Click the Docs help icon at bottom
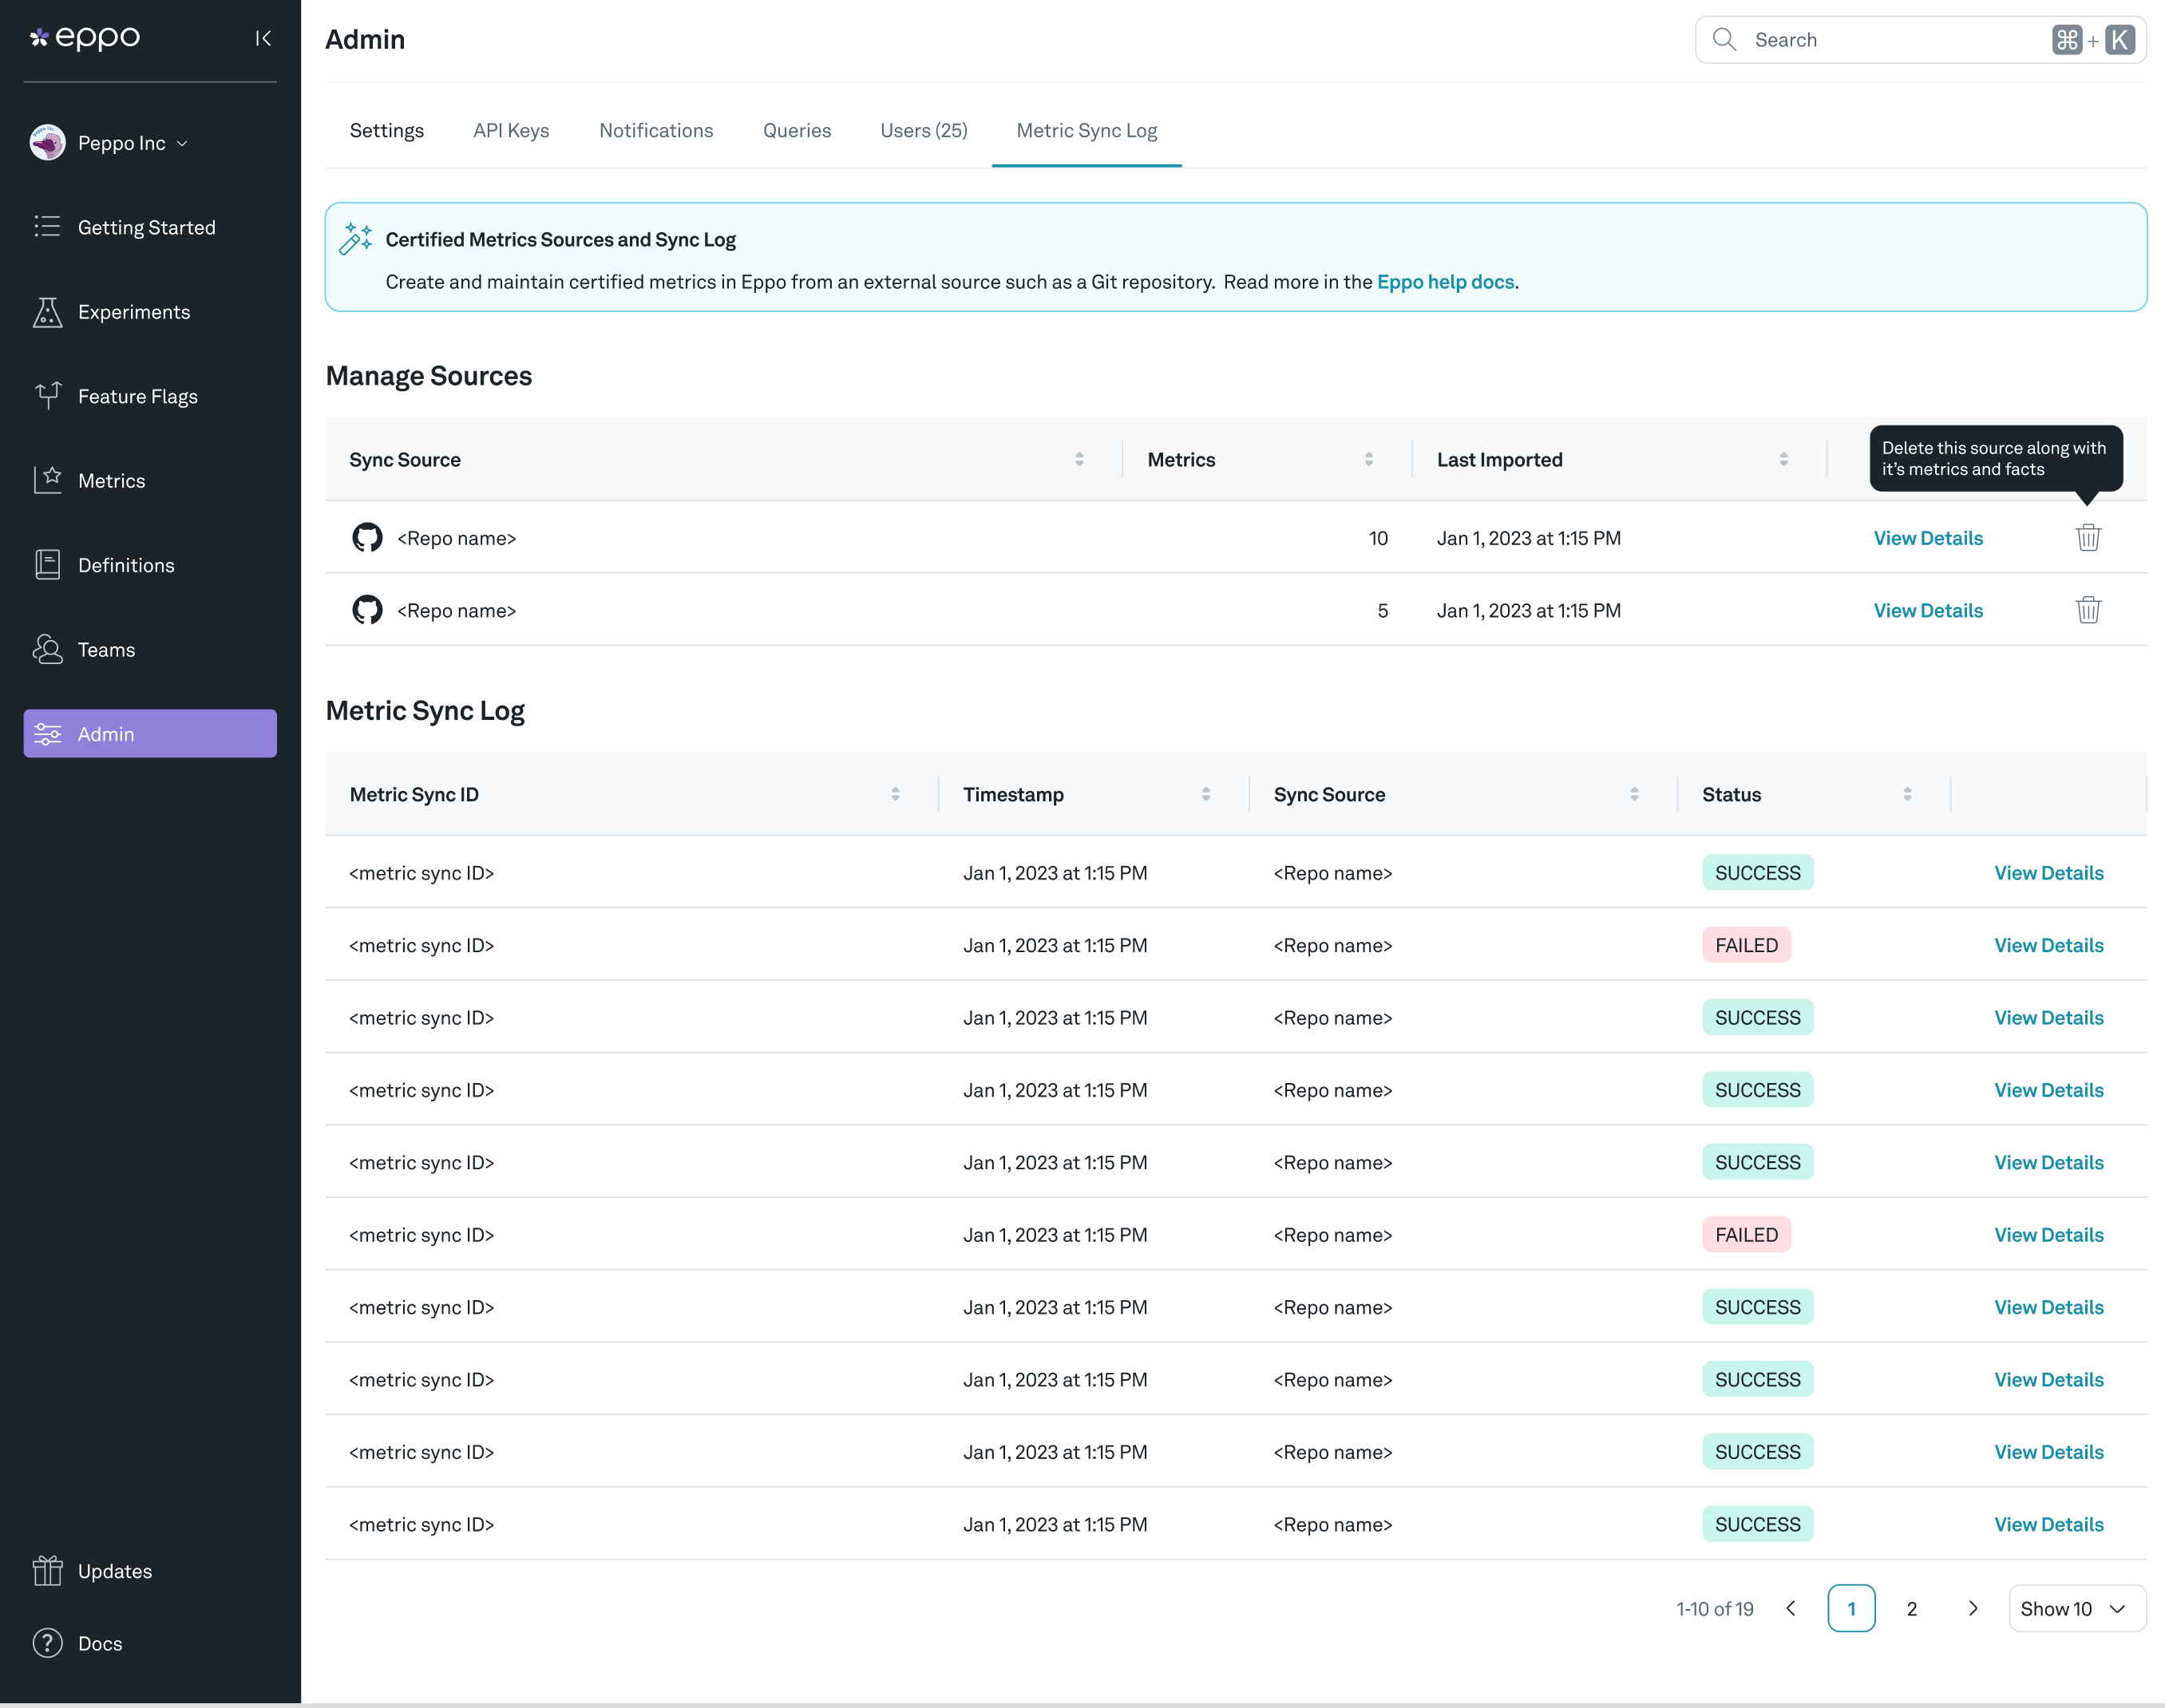The width and height of the screenshot is (2165, 1708). (x=47, y=1643)
